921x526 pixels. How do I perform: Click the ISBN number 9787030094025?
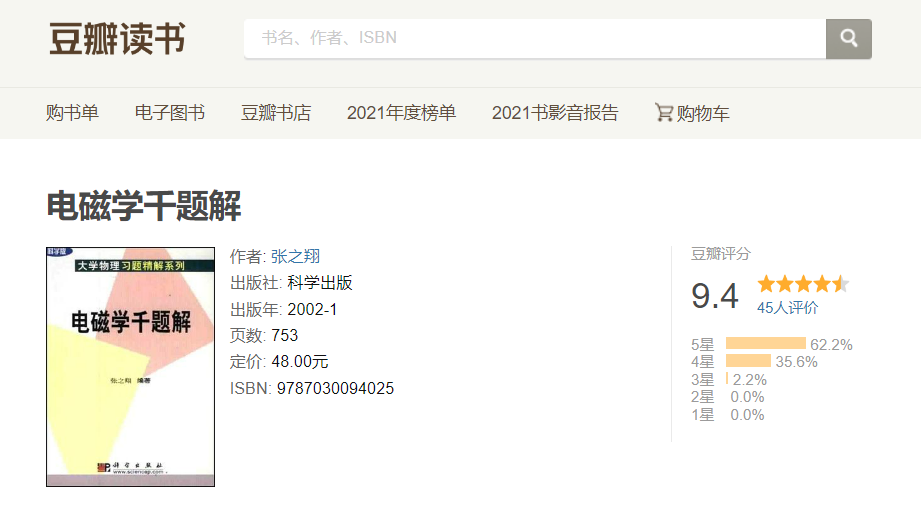click(x=335, y=389)
